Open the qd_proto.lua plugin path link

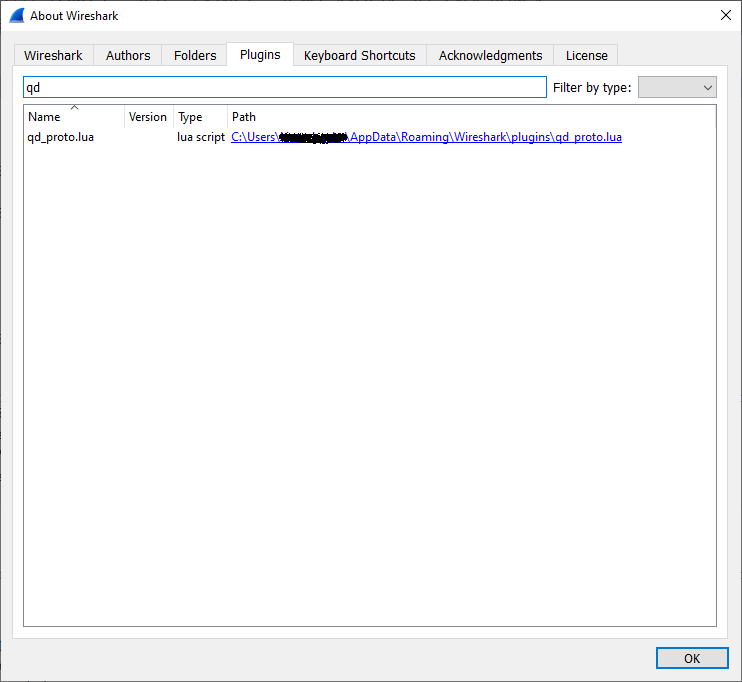(426, 137)
